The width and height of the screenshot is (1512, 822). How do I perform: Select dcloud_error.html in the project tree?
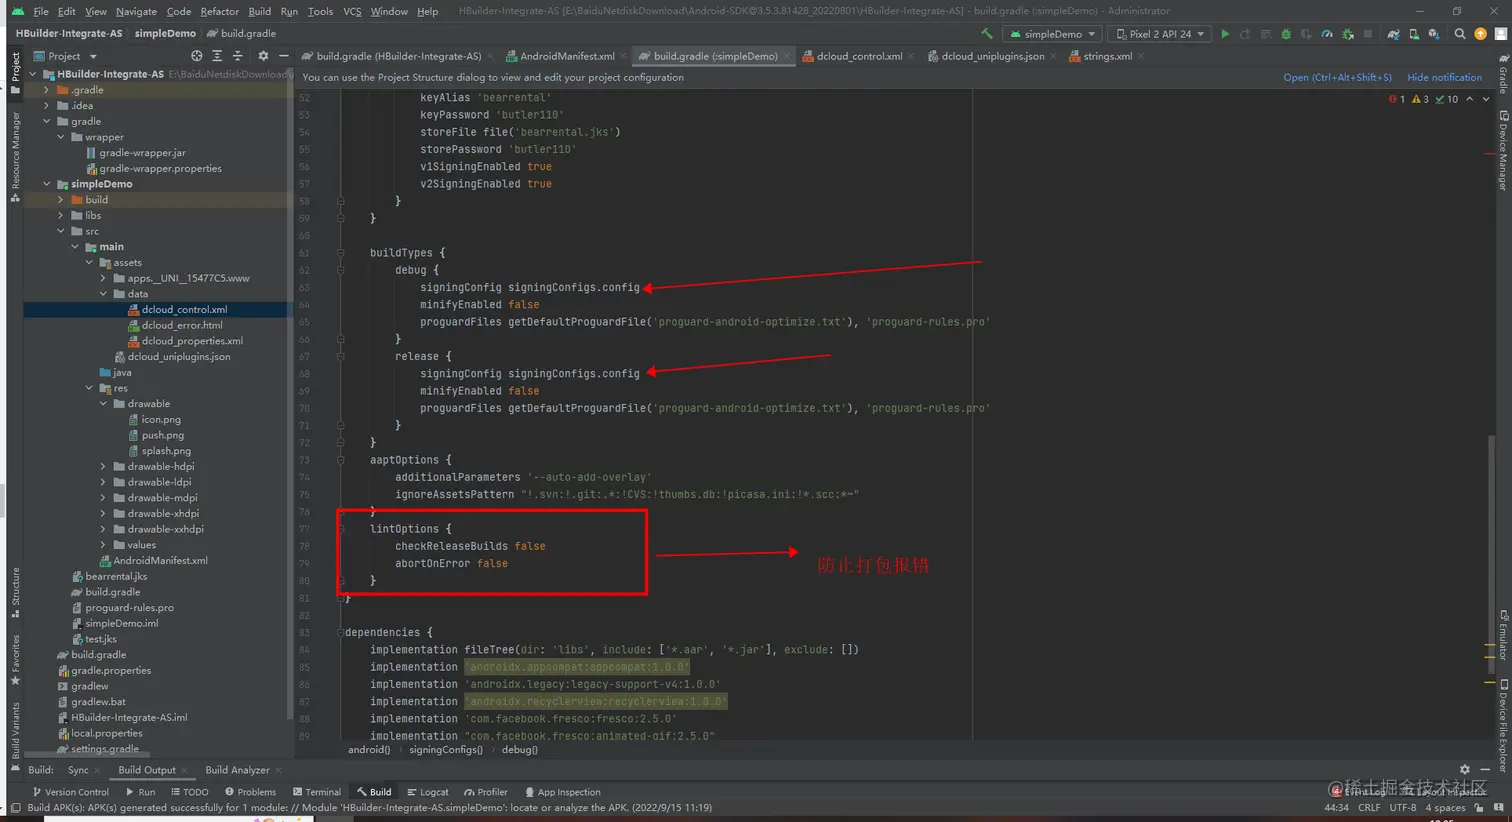coord(175,325)
